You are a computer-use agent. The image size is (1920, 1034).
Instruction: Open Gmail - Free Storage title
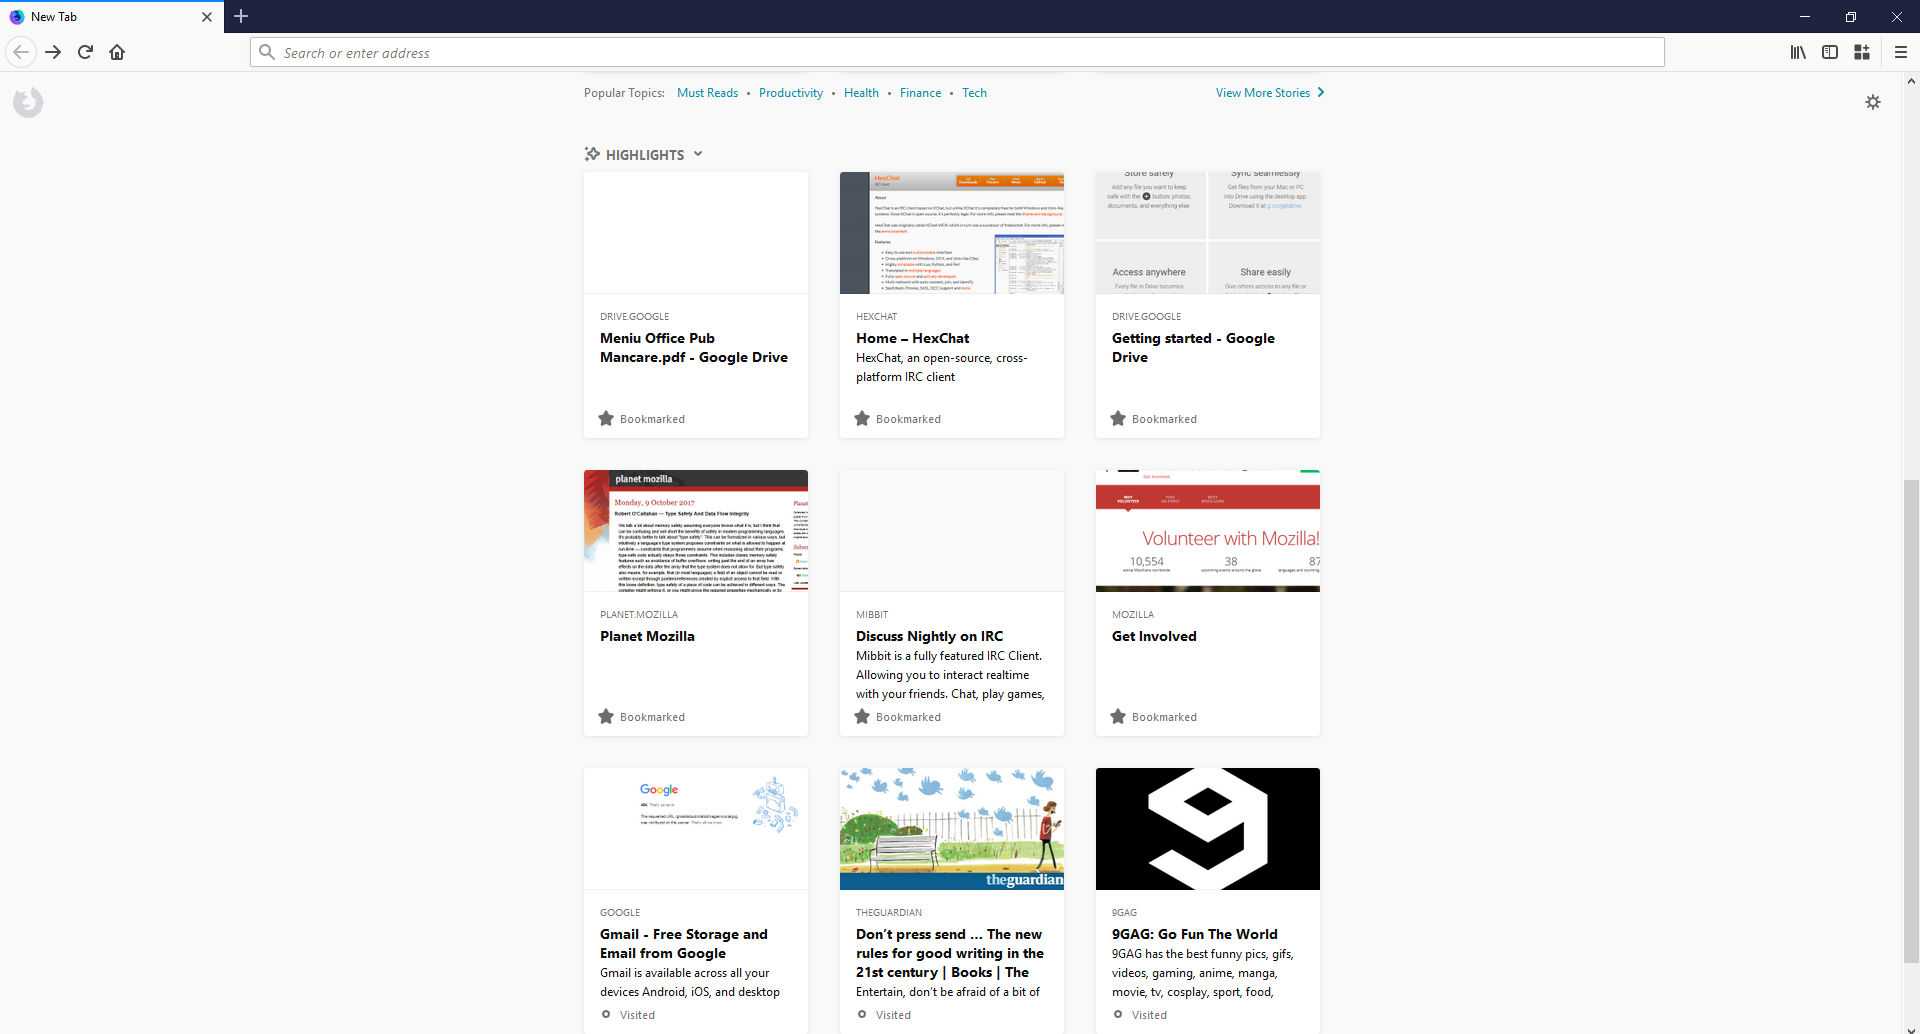point(684,944)
